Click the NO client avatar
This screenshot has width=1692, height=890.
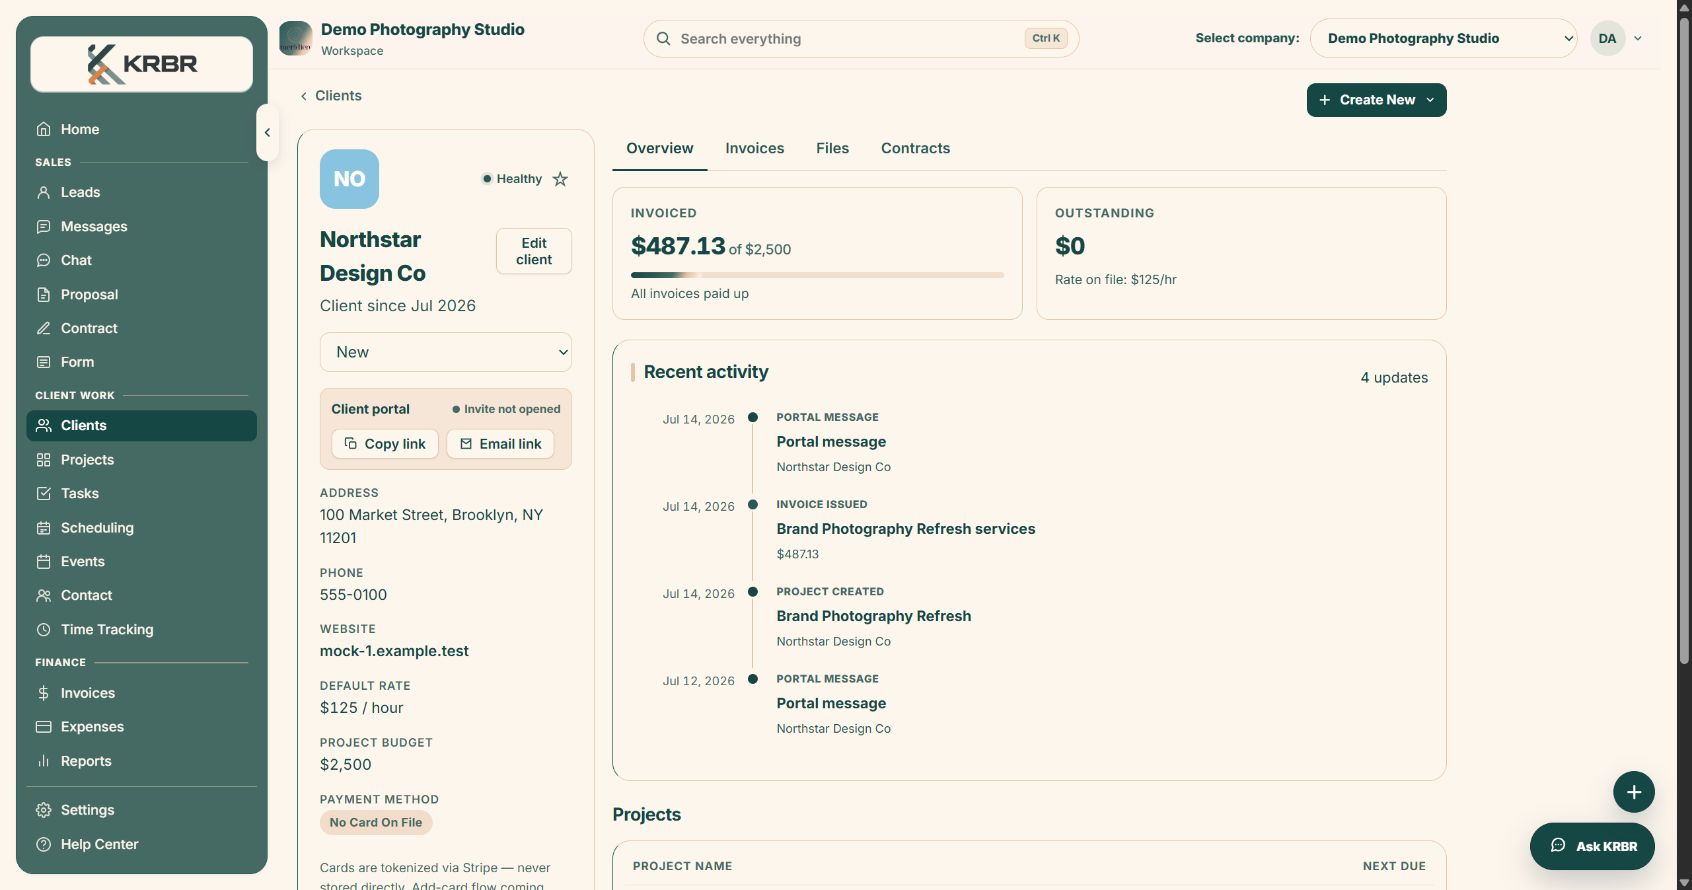[349, 179]
